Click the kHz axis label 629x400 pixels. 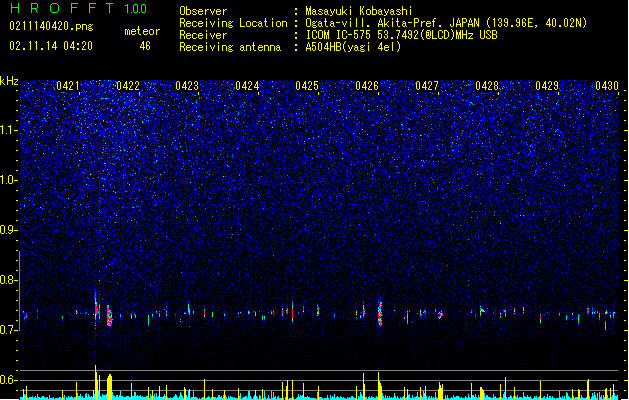click(9, 81)
